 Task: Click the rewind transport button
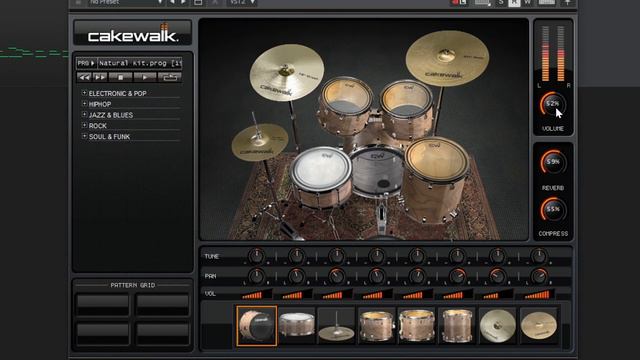pyautogui.click(x=84, y=77)
